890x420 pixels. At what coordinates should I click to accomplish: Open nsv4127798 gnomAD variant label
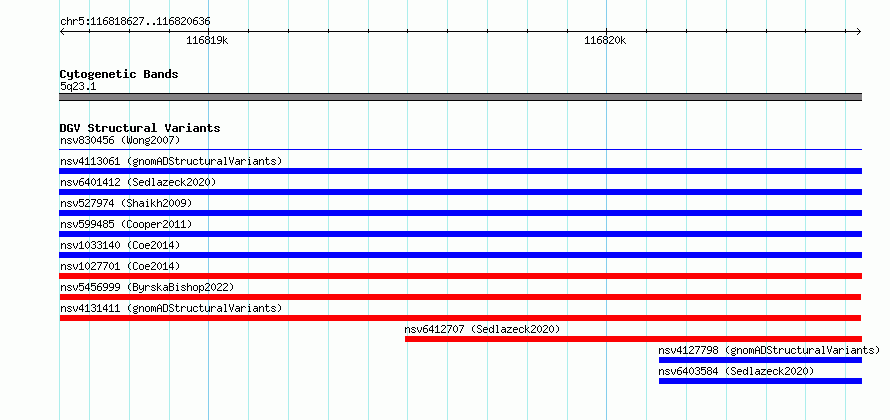coord(769,350)
